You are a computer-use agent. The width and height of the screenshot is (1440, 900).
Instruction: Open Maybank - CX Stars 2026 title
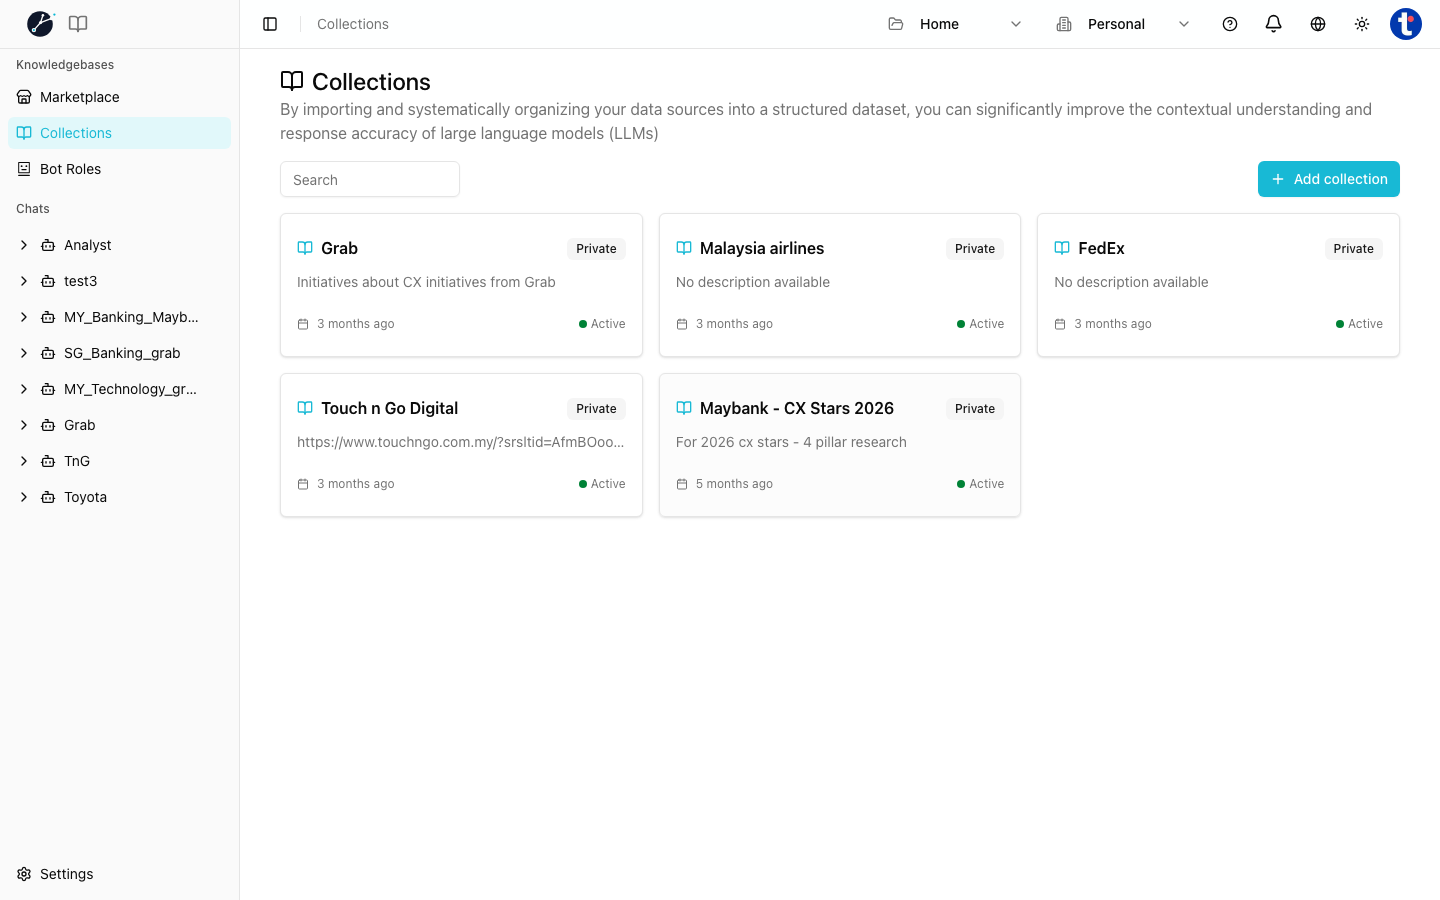coord(797,408)
